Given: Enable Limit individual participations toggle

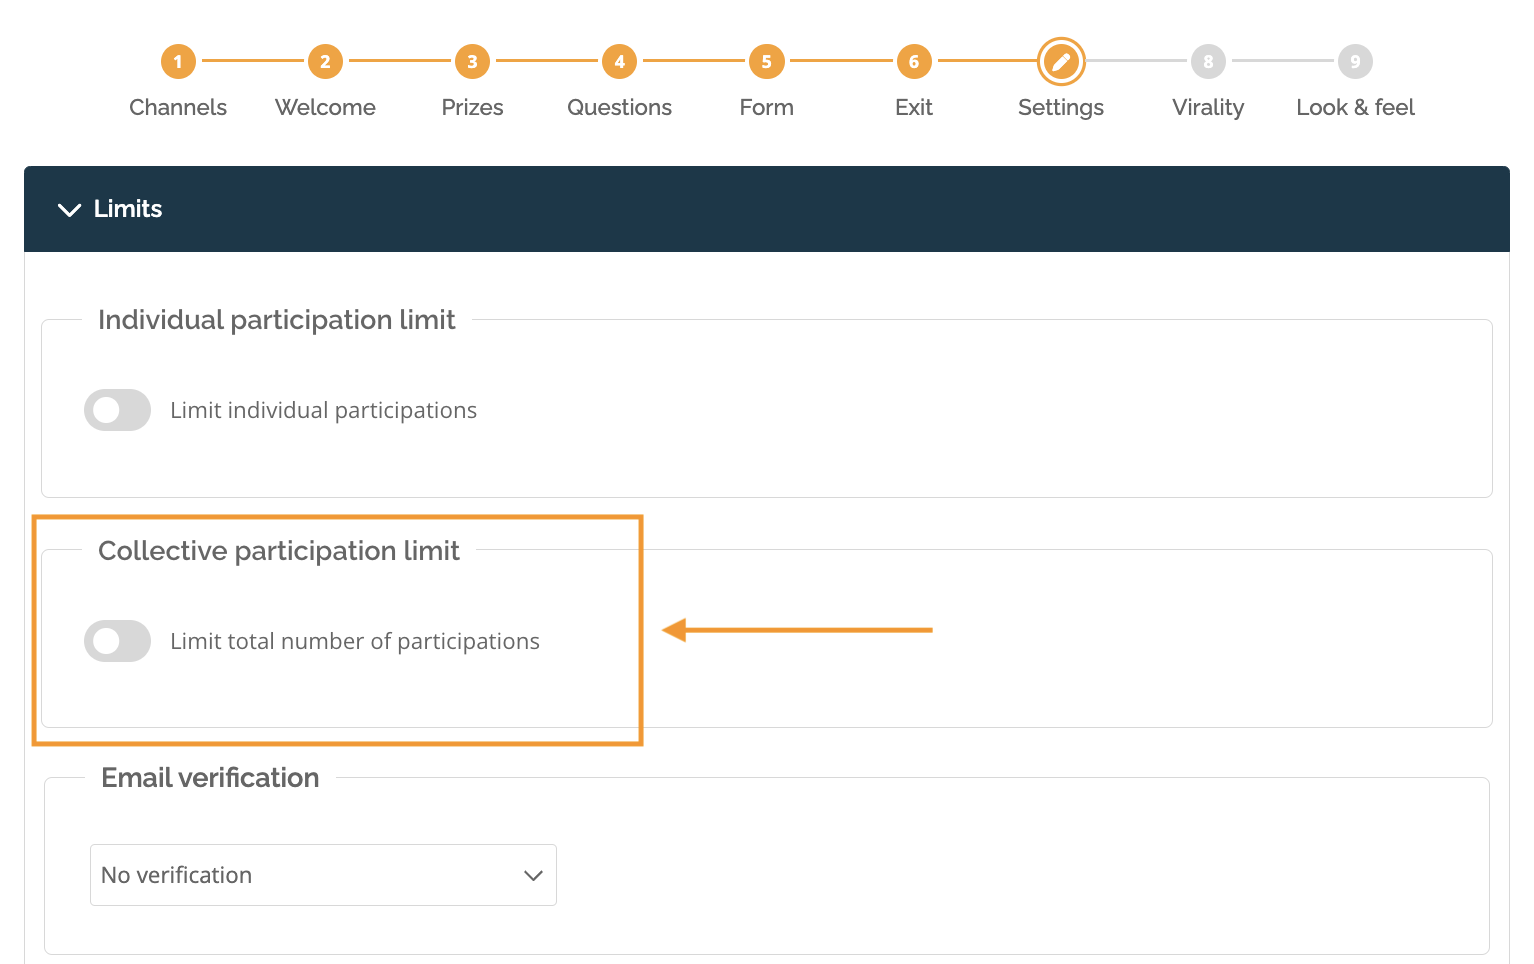Looking at the screenshot, I should click(117, 410).
